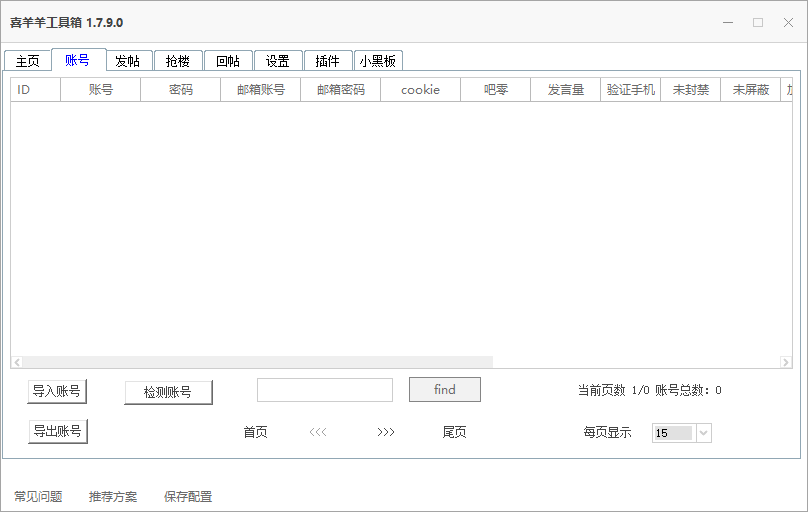Go to first page via 首页
The width and height of the screenshot is (808, 512).
coord(256,433)
